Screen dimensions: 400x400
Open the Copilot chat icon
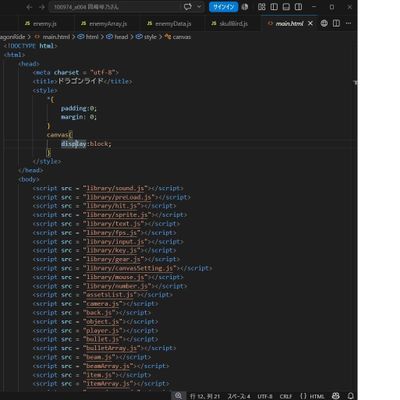pos(188,7)
